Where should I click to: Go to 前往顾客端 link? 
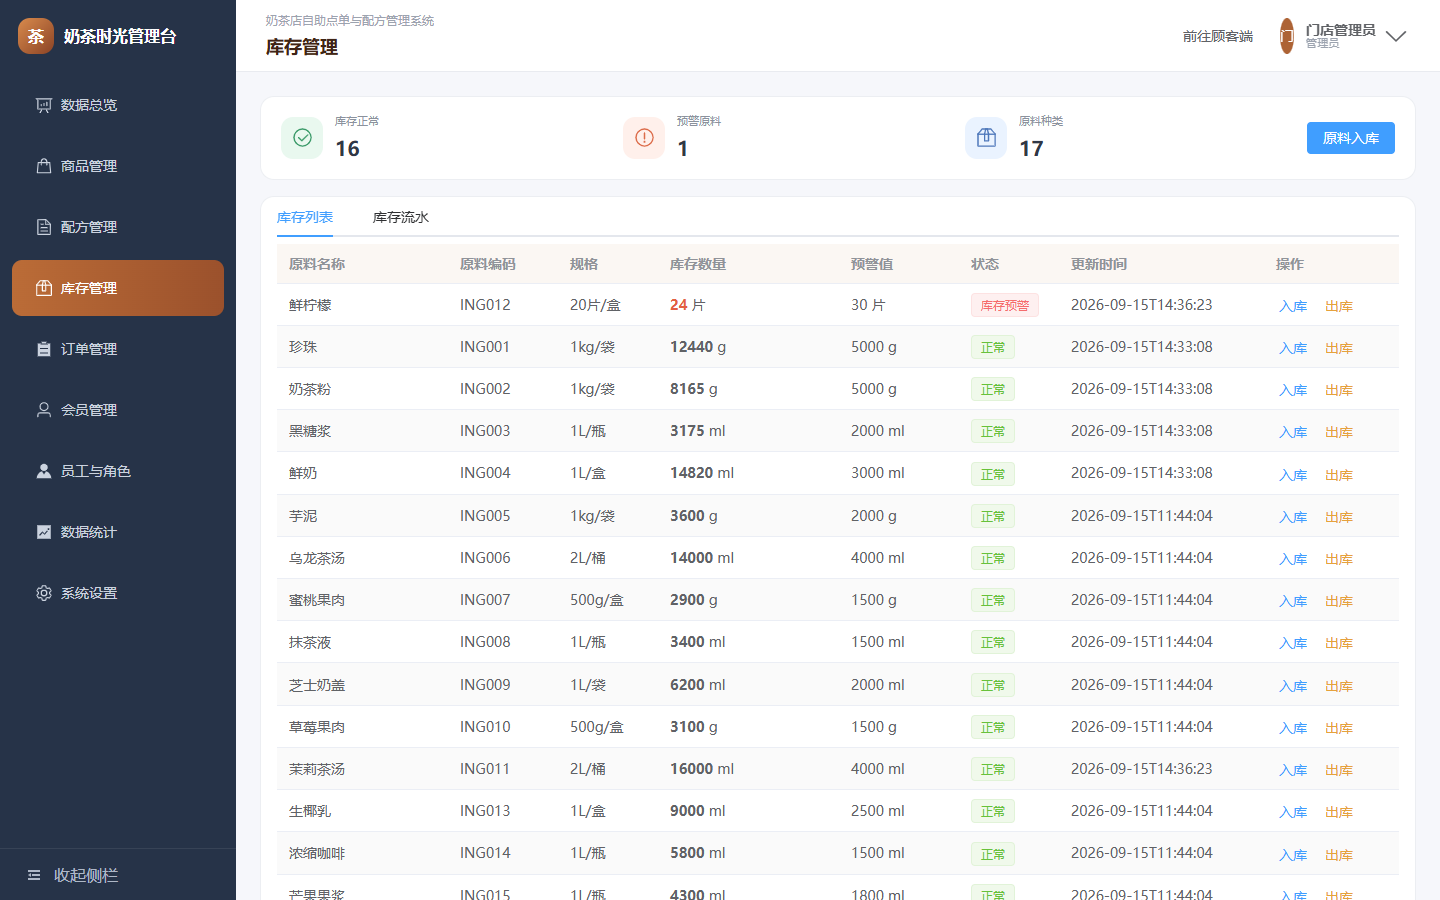click(x=1218, y=36)
